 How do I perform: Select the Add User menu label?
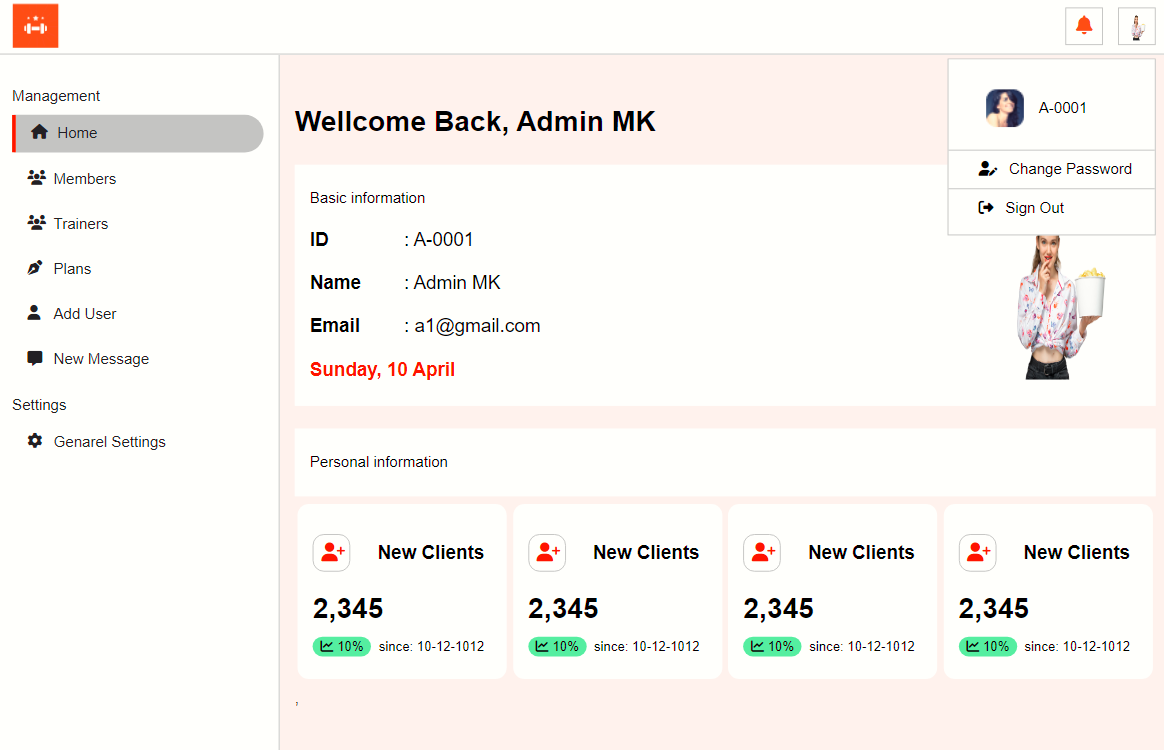(x=85, y=314)
